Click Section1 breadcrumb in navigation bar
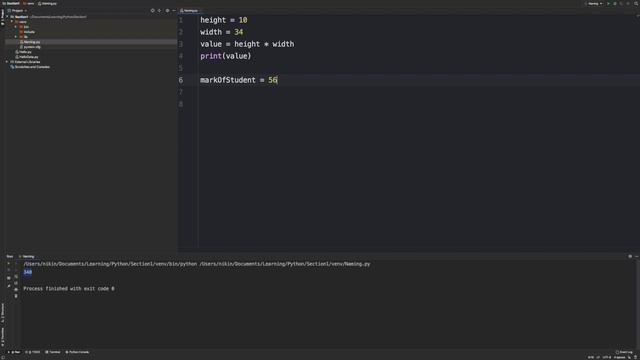This screenshot has width=640, height=360. coord(11,3)
